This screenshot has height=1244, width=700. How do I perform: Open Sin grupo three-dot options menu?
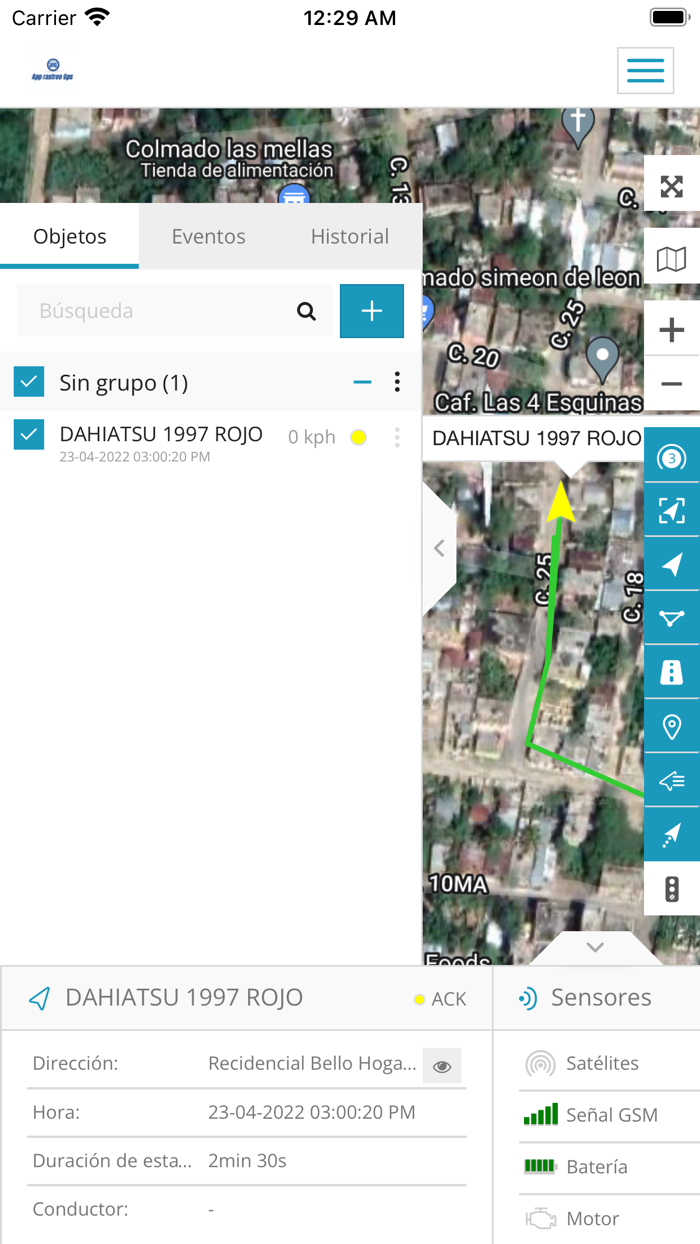coord(397,382)
